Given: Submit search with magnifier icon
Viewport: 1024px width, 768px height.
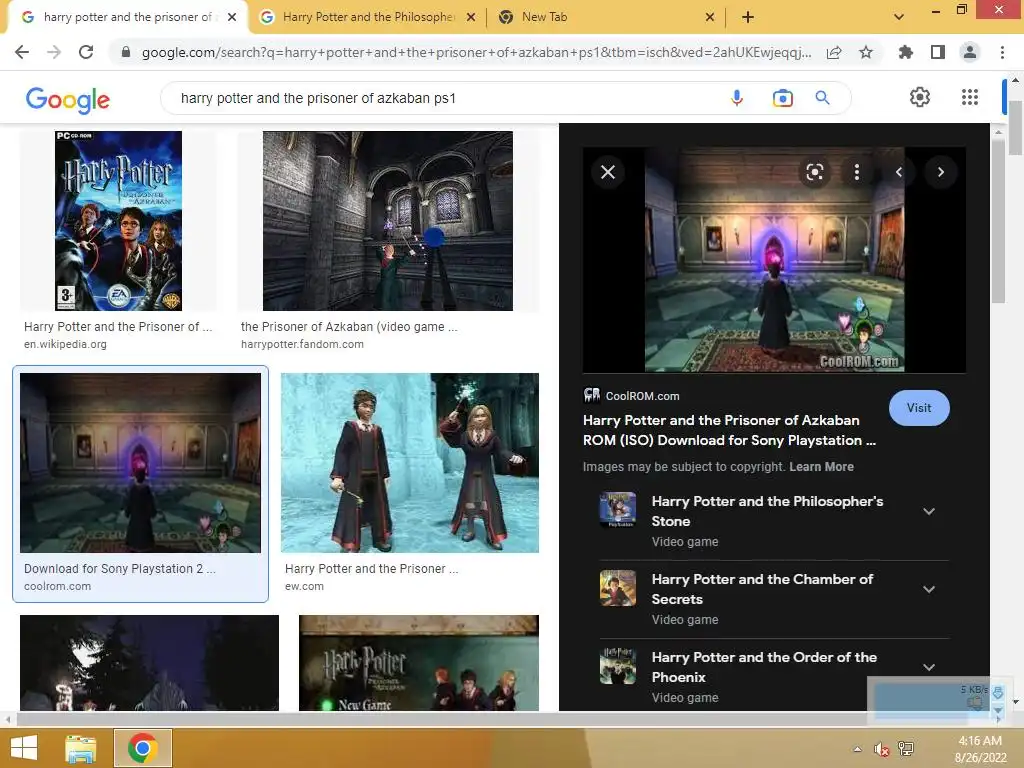Looking at the screenshot, I should point(823,98).
